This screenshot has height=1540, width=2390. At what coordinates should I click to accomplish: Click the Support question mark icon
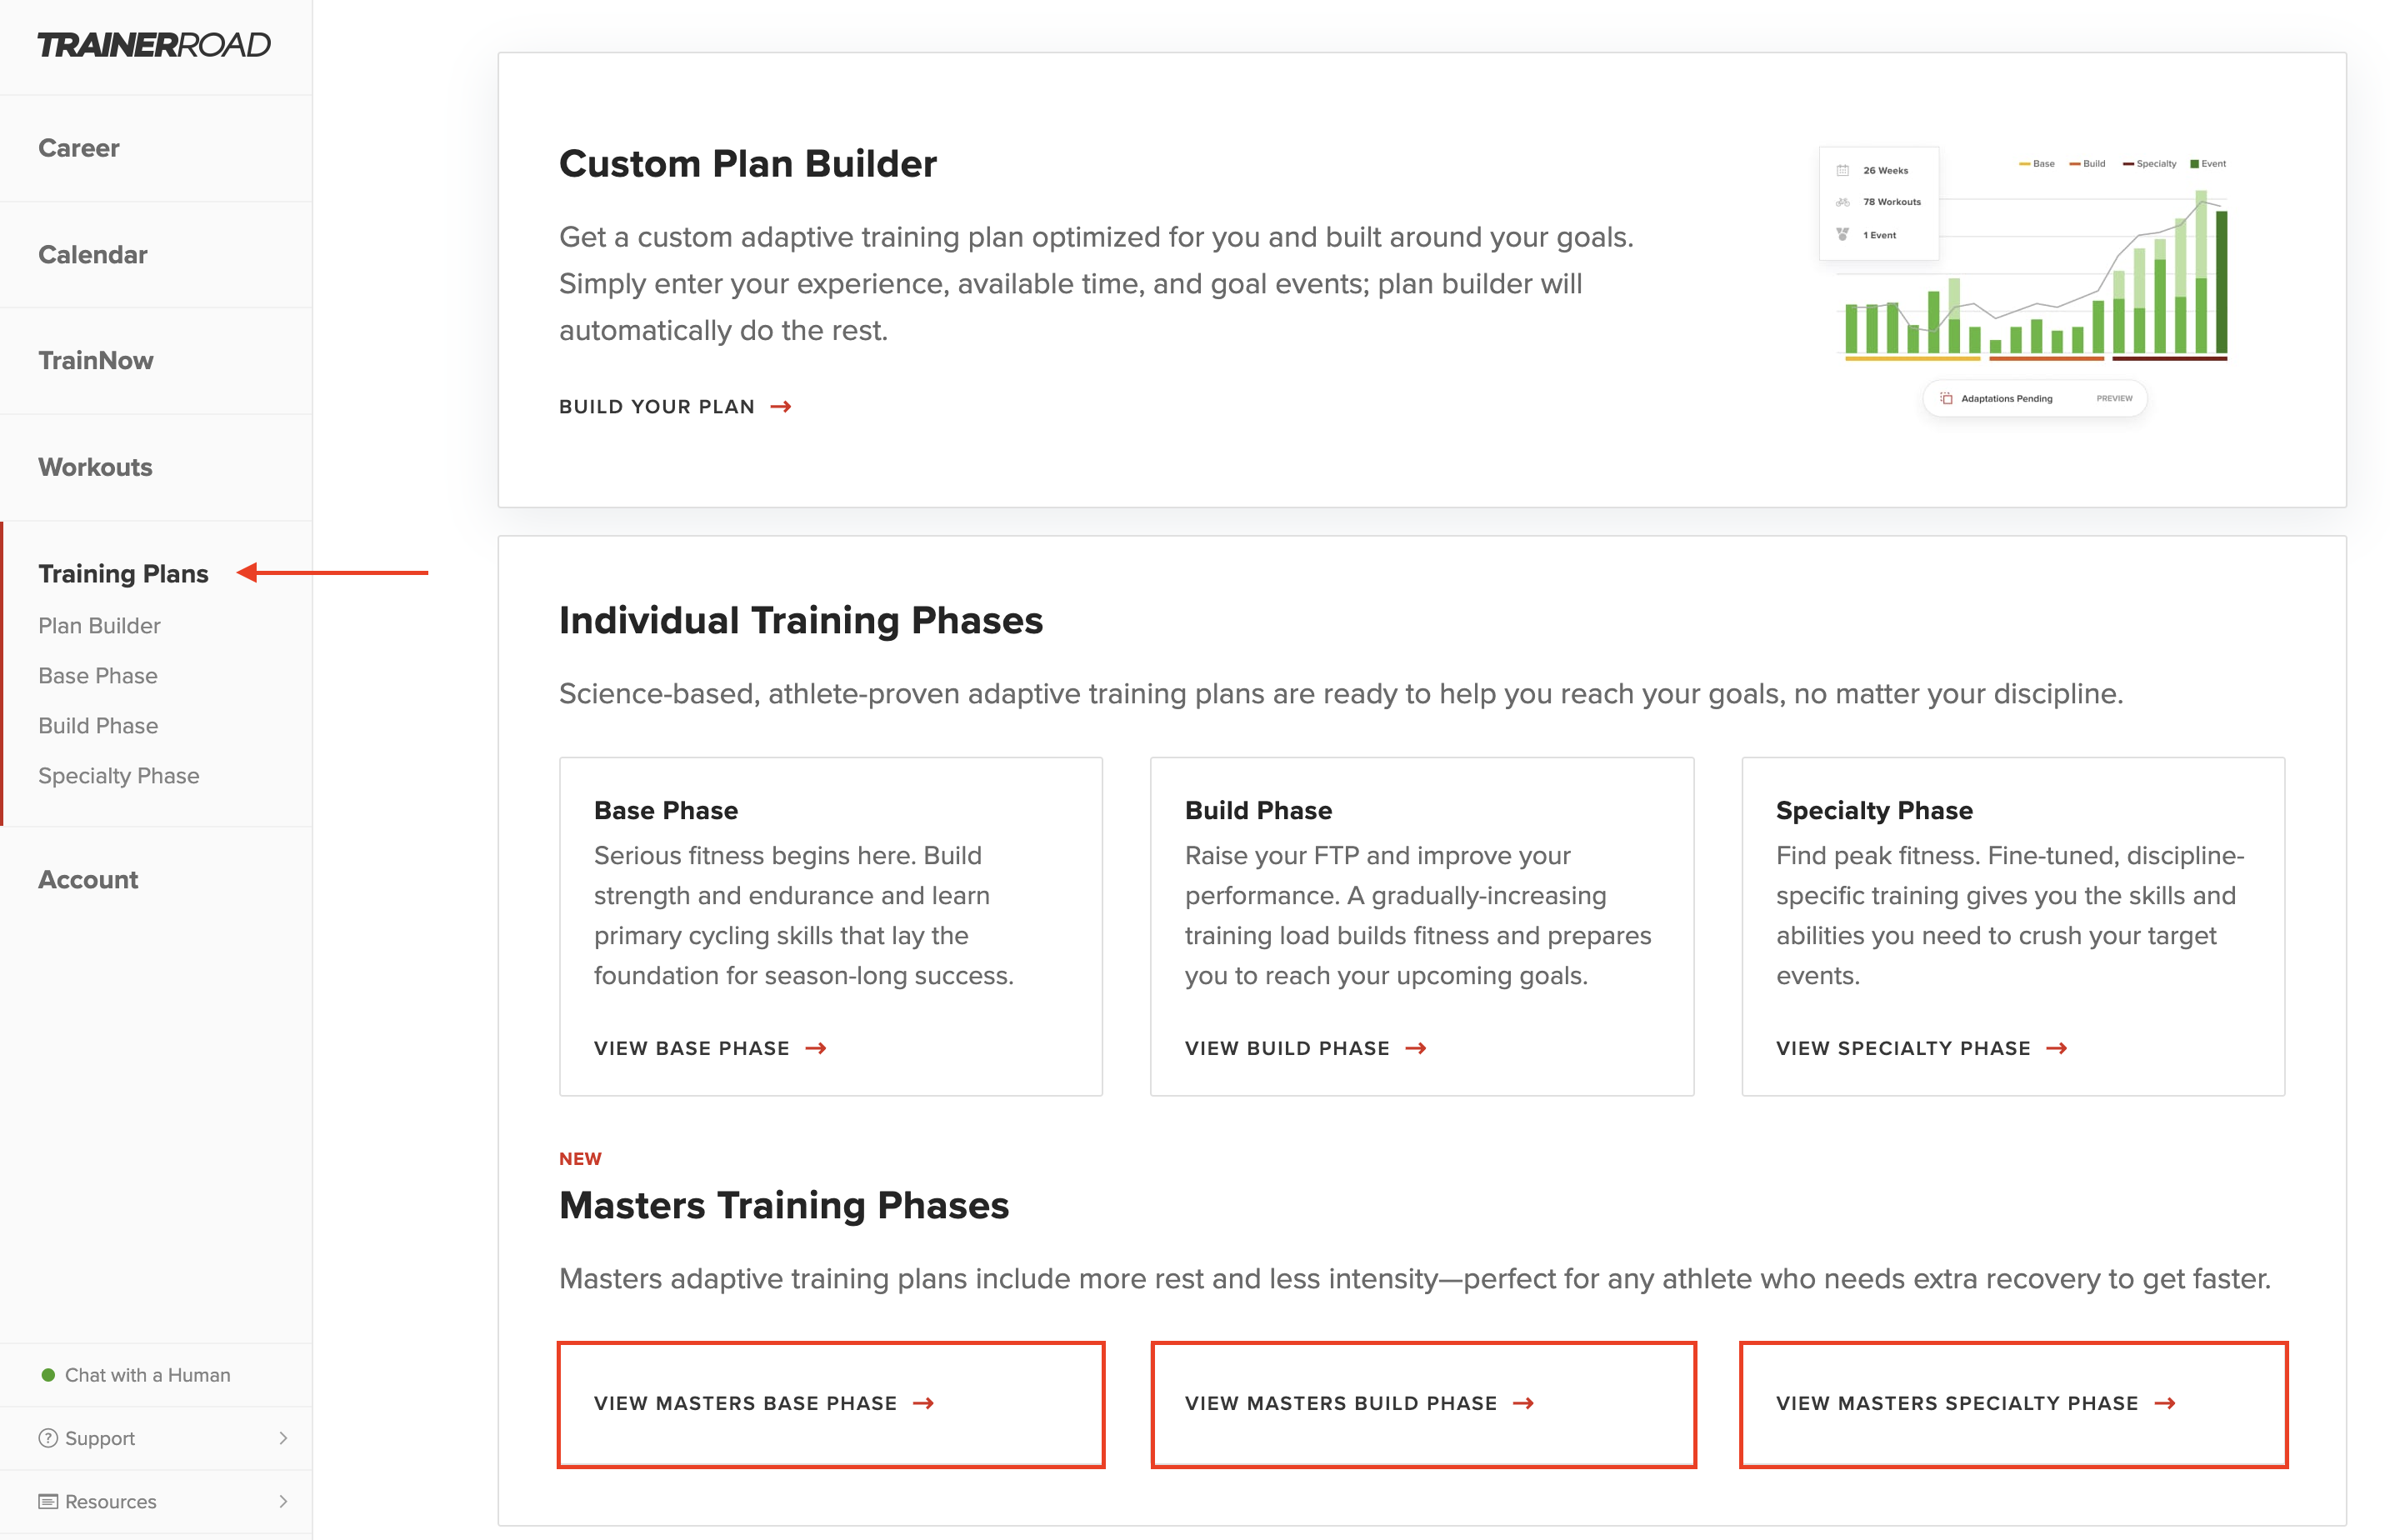tap(47, 1438)
